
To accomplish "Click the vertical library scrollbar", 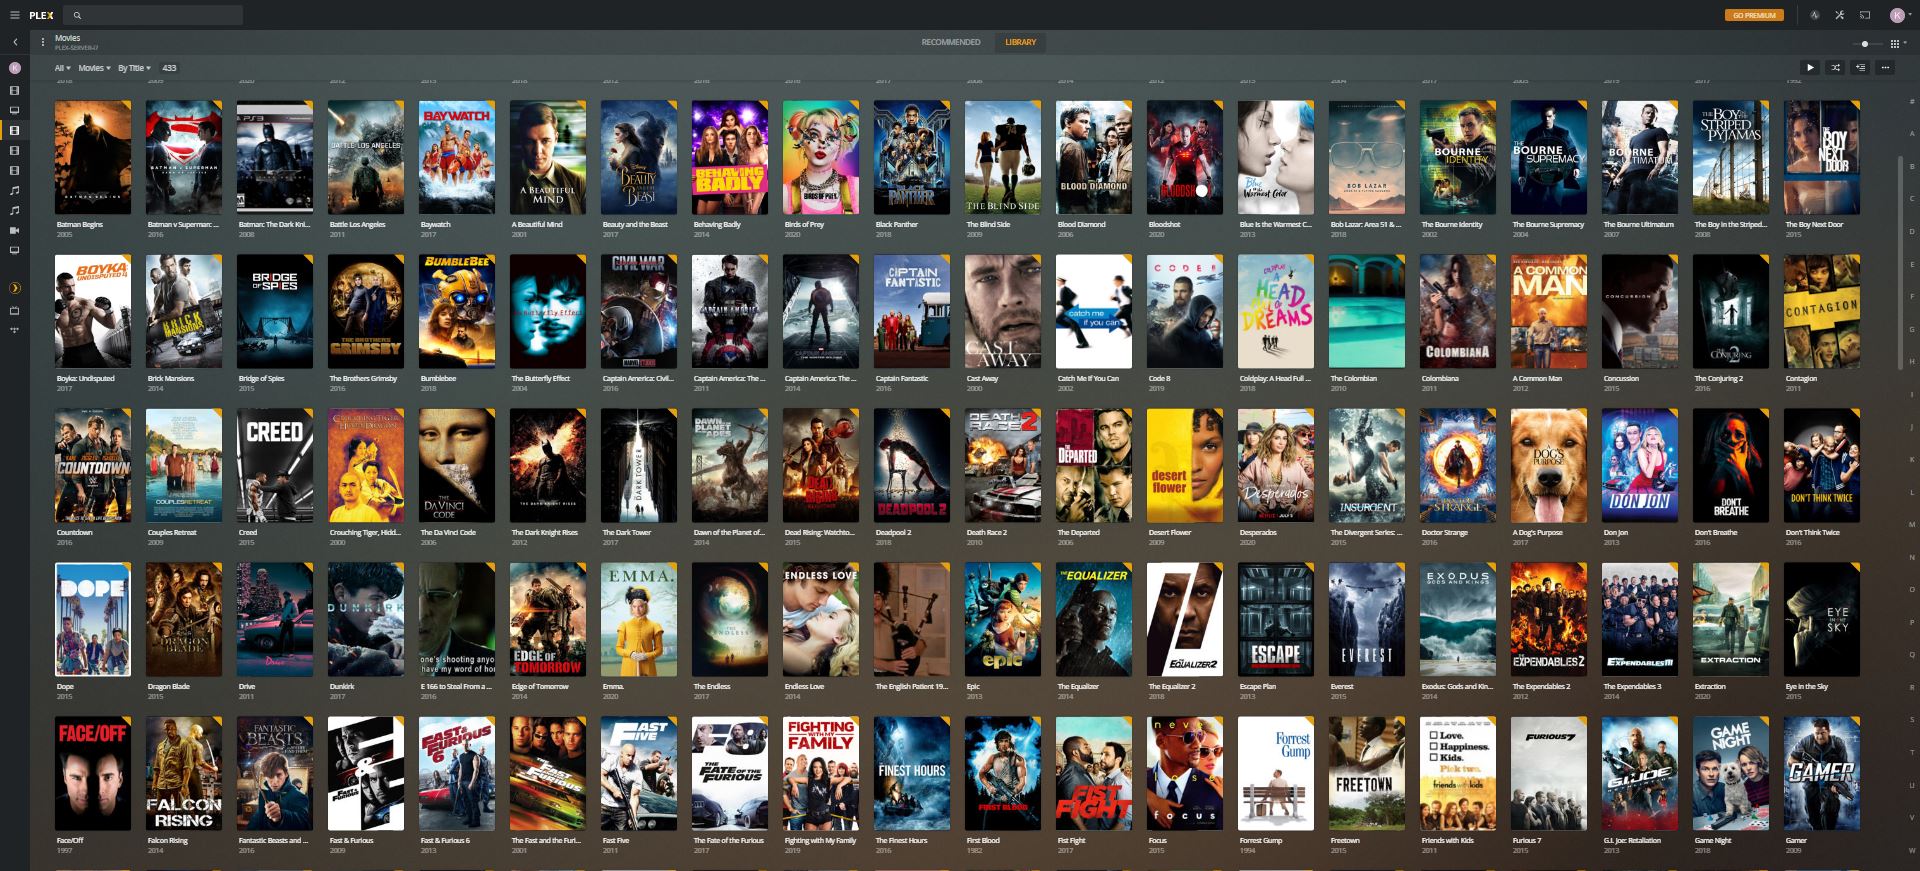I will point(1899,262).
